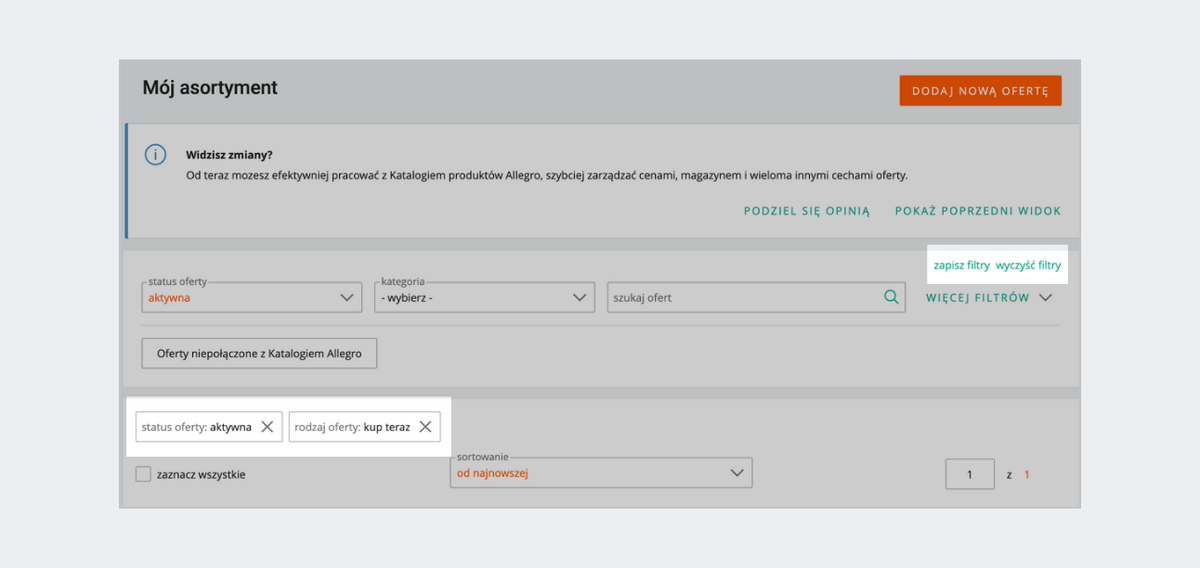Tick the zaznacz wszystkie checkbox
Viewport: 1200px width, 568px height.
tap(143, 474)
